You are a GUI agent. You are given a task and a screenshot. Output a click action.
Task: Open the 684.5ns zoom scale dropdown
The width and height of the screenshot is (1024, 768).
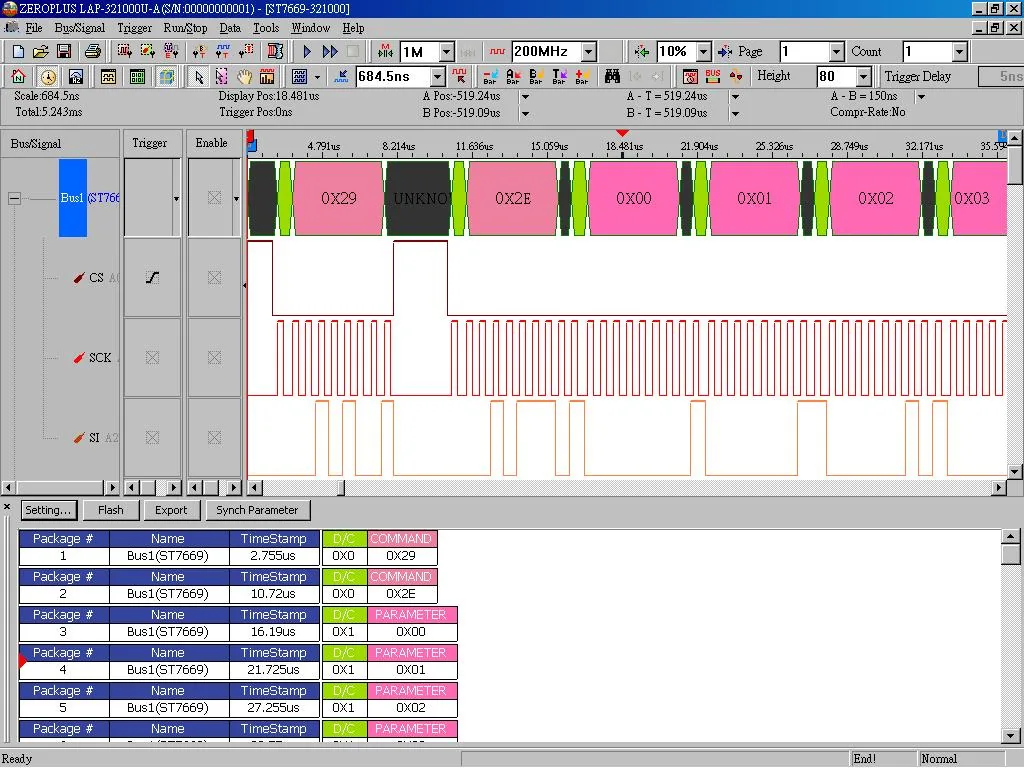click(x=438, y=76)
